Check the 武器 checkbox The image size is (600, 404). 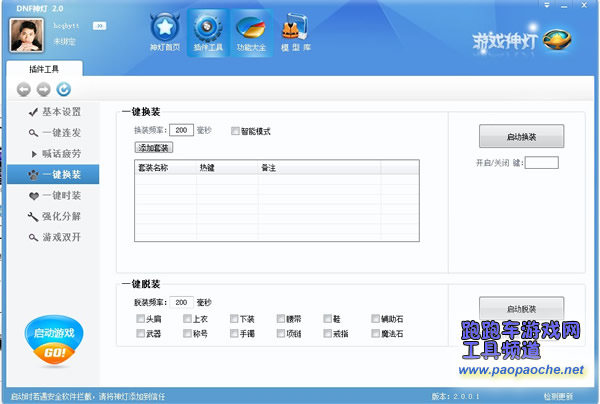(140, 333)
